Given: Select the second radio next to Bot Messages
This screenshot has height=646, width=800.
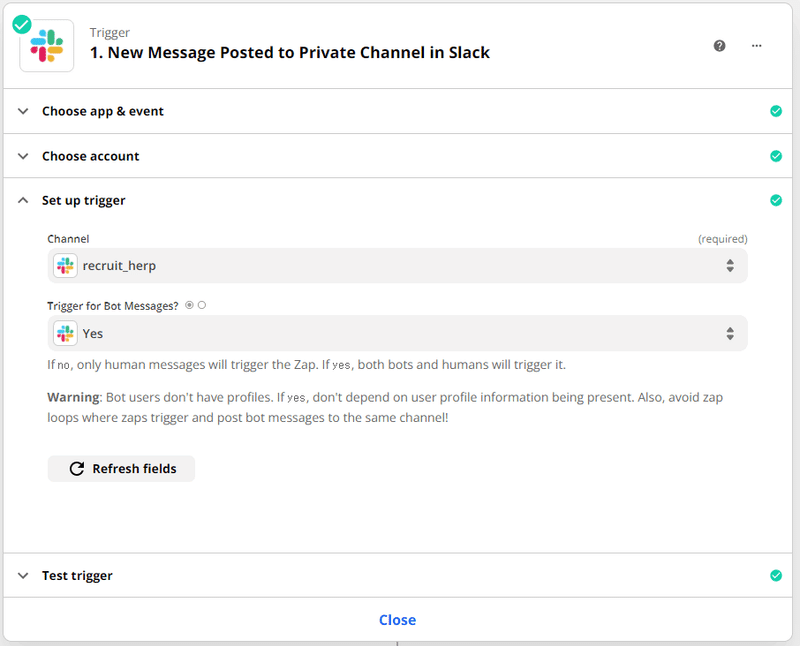Looking at the screenshot, I should click(x=202, y=305).
